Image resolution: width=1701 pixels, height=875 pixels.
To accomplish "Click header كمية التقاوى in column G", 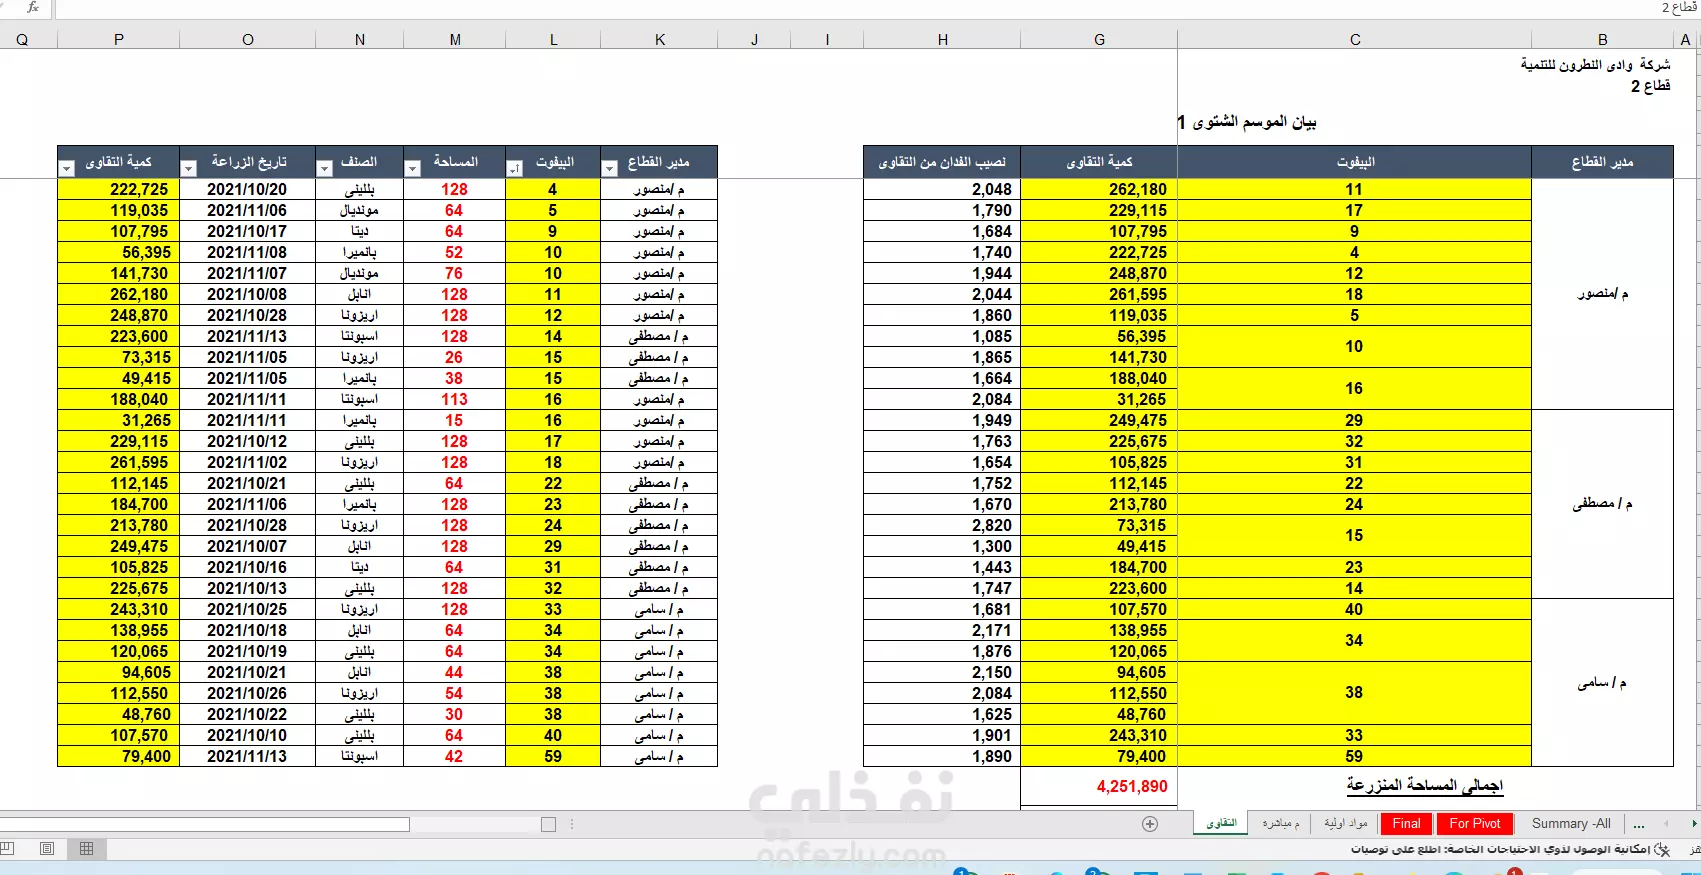I will [x=1099, y=162].
